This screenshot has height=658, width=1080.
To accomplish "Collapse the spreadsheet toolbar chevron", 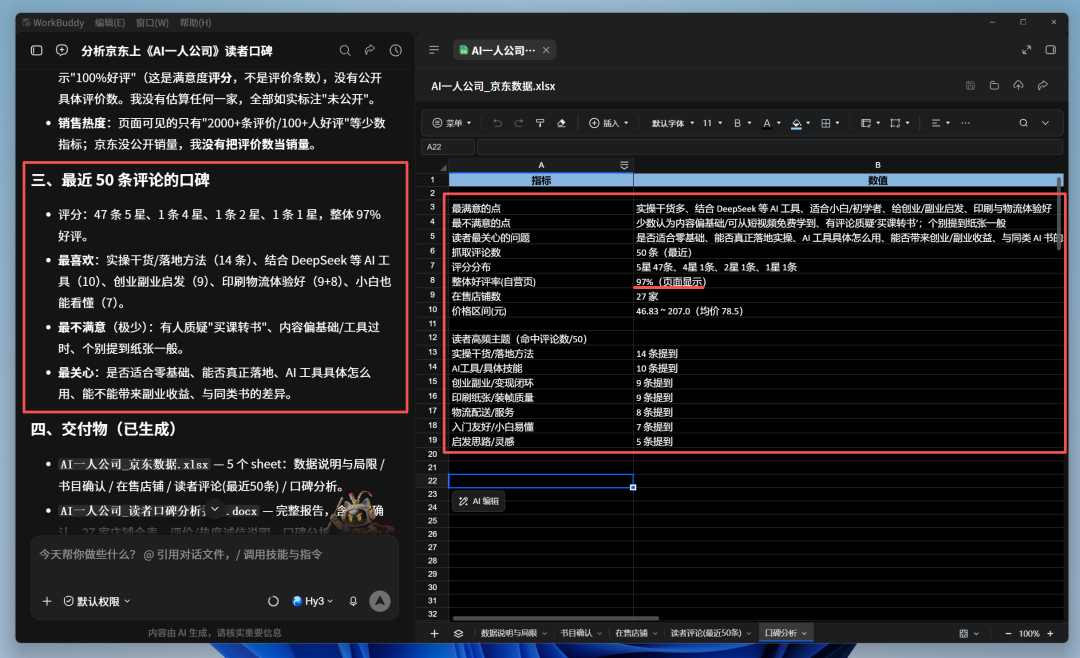I will [1046, 123].
